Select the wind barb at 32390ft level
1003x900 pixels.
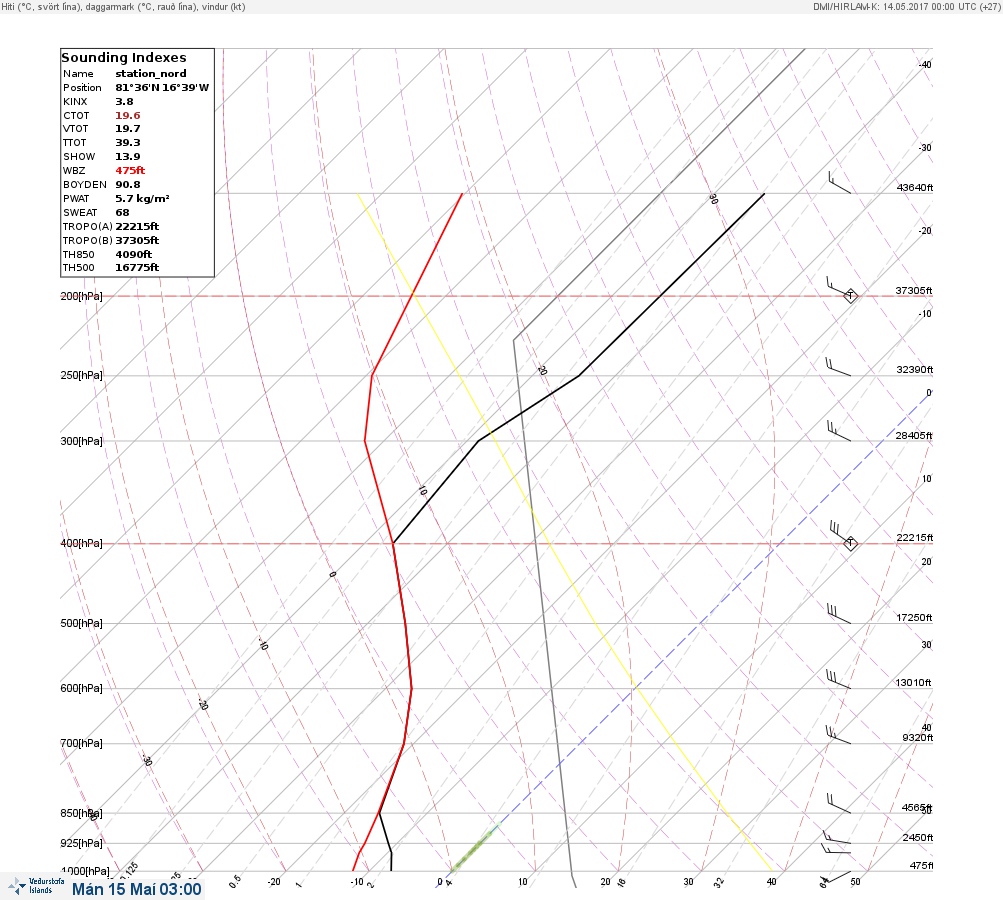point(838,367)
